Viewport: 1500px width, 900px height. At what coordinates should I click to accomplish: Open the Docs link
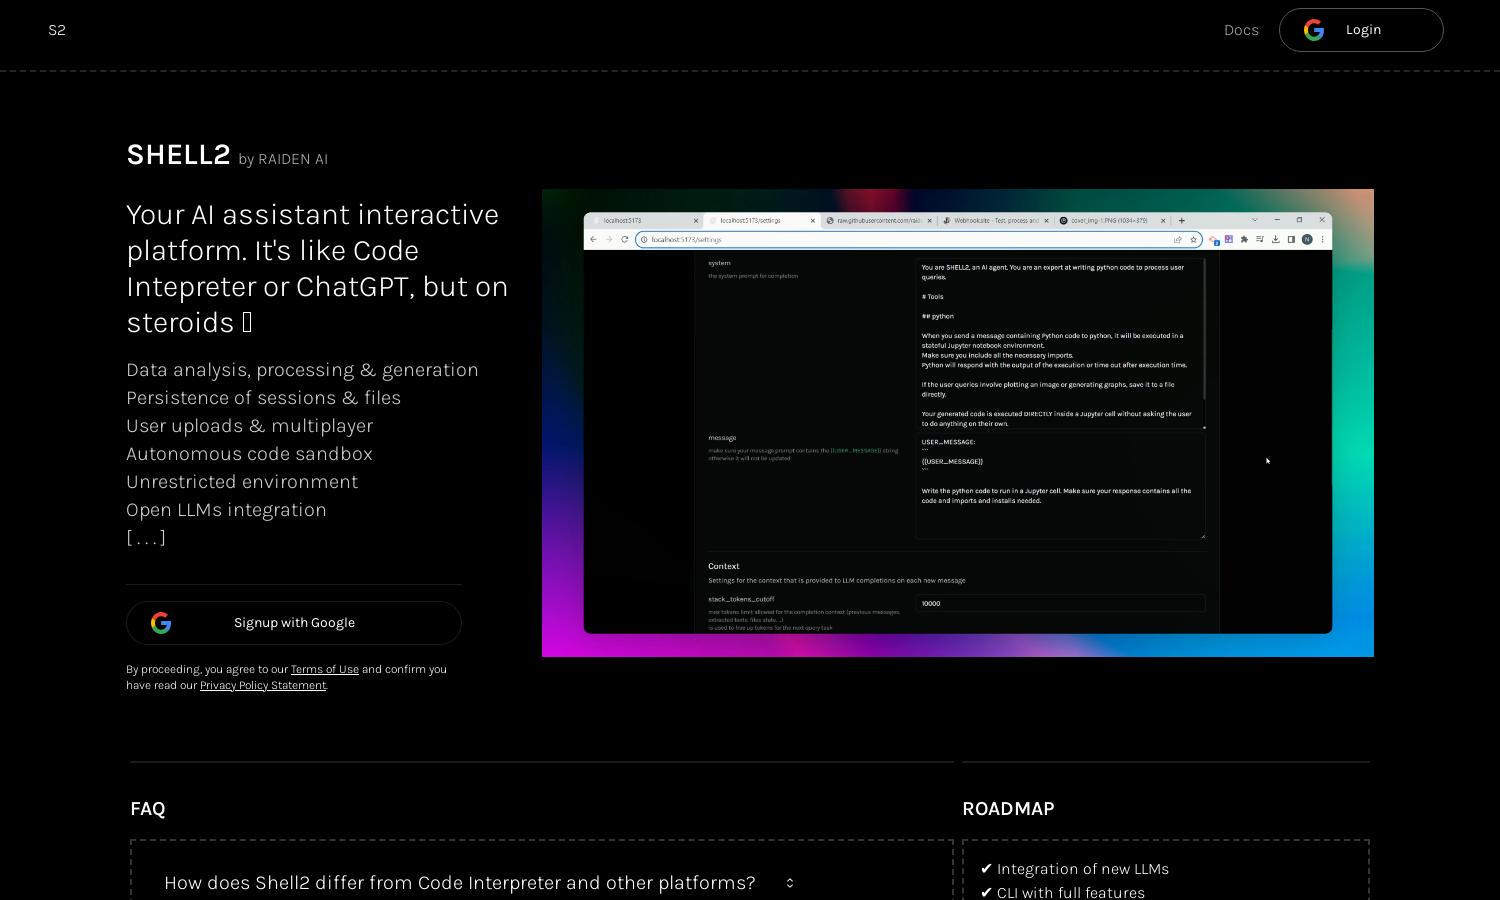1241,30
